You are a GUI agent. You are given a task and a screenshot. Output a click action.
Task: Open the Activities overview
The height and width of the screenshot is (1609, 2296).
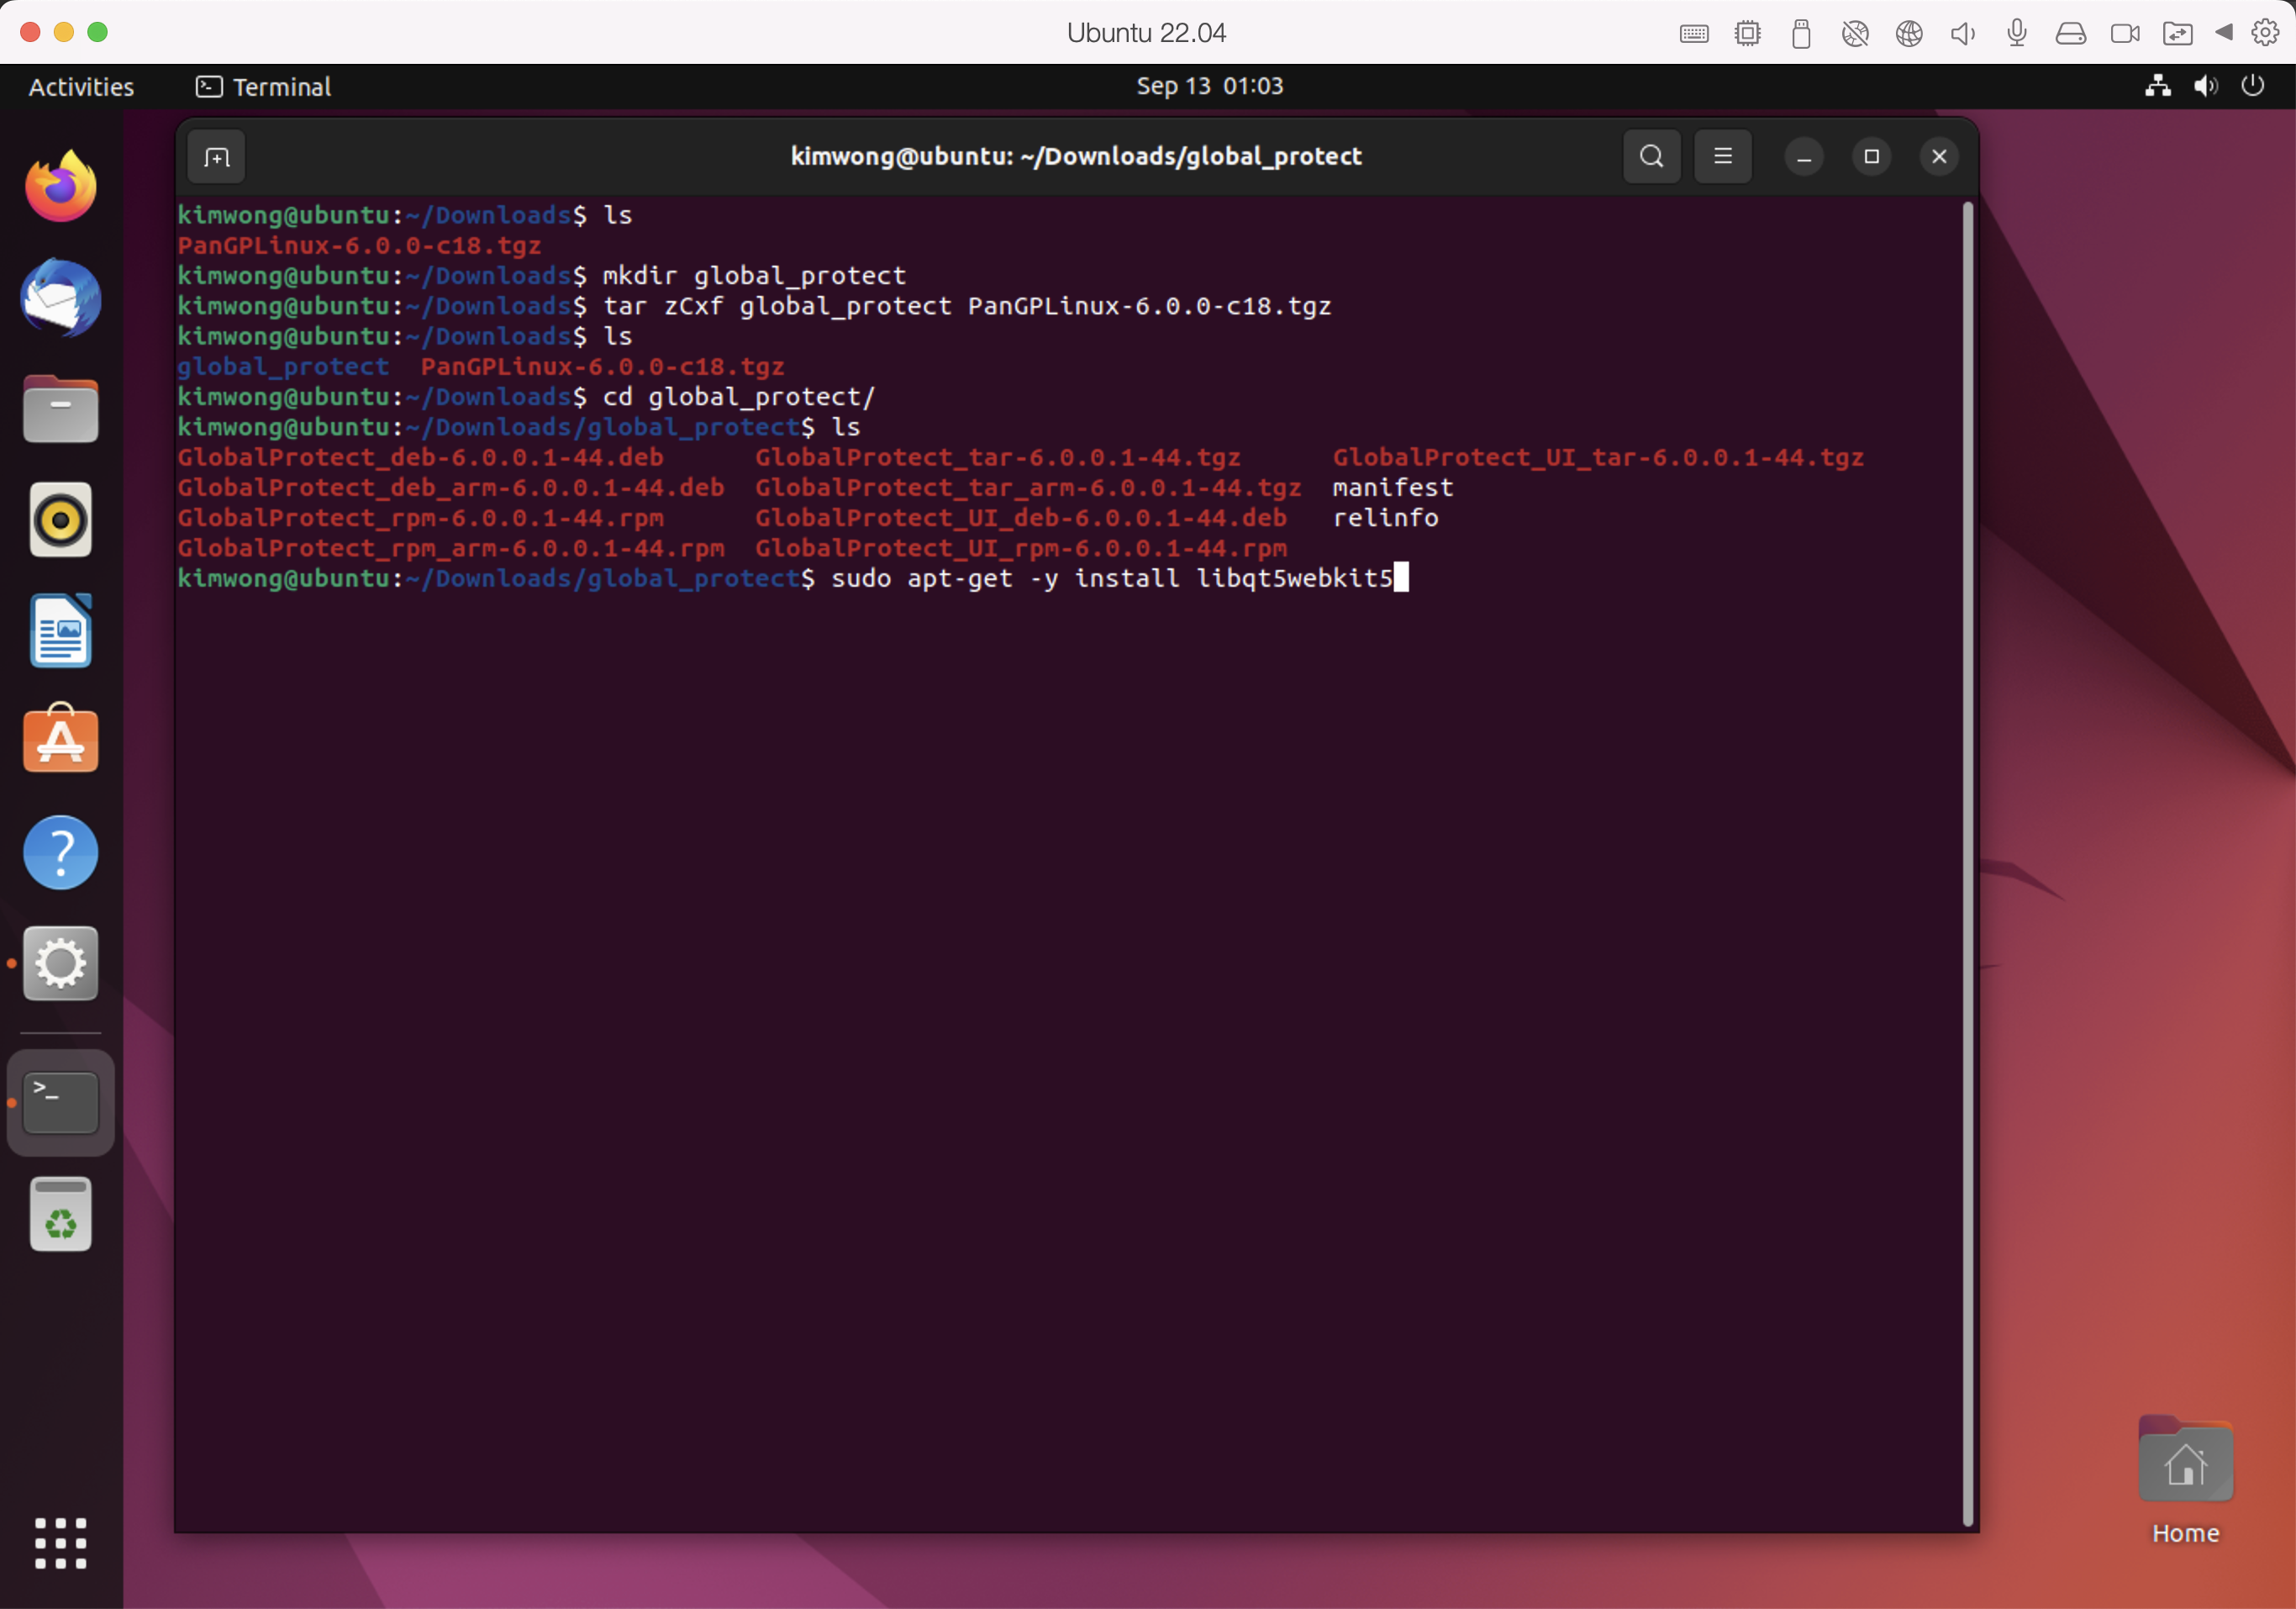(81, 87)
